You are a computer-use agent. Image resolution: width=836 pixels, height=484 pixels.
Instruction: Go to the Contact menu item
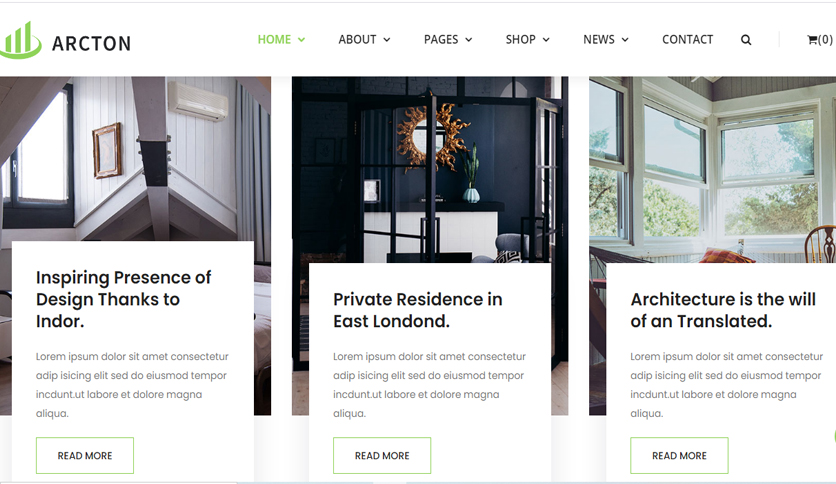687,39
